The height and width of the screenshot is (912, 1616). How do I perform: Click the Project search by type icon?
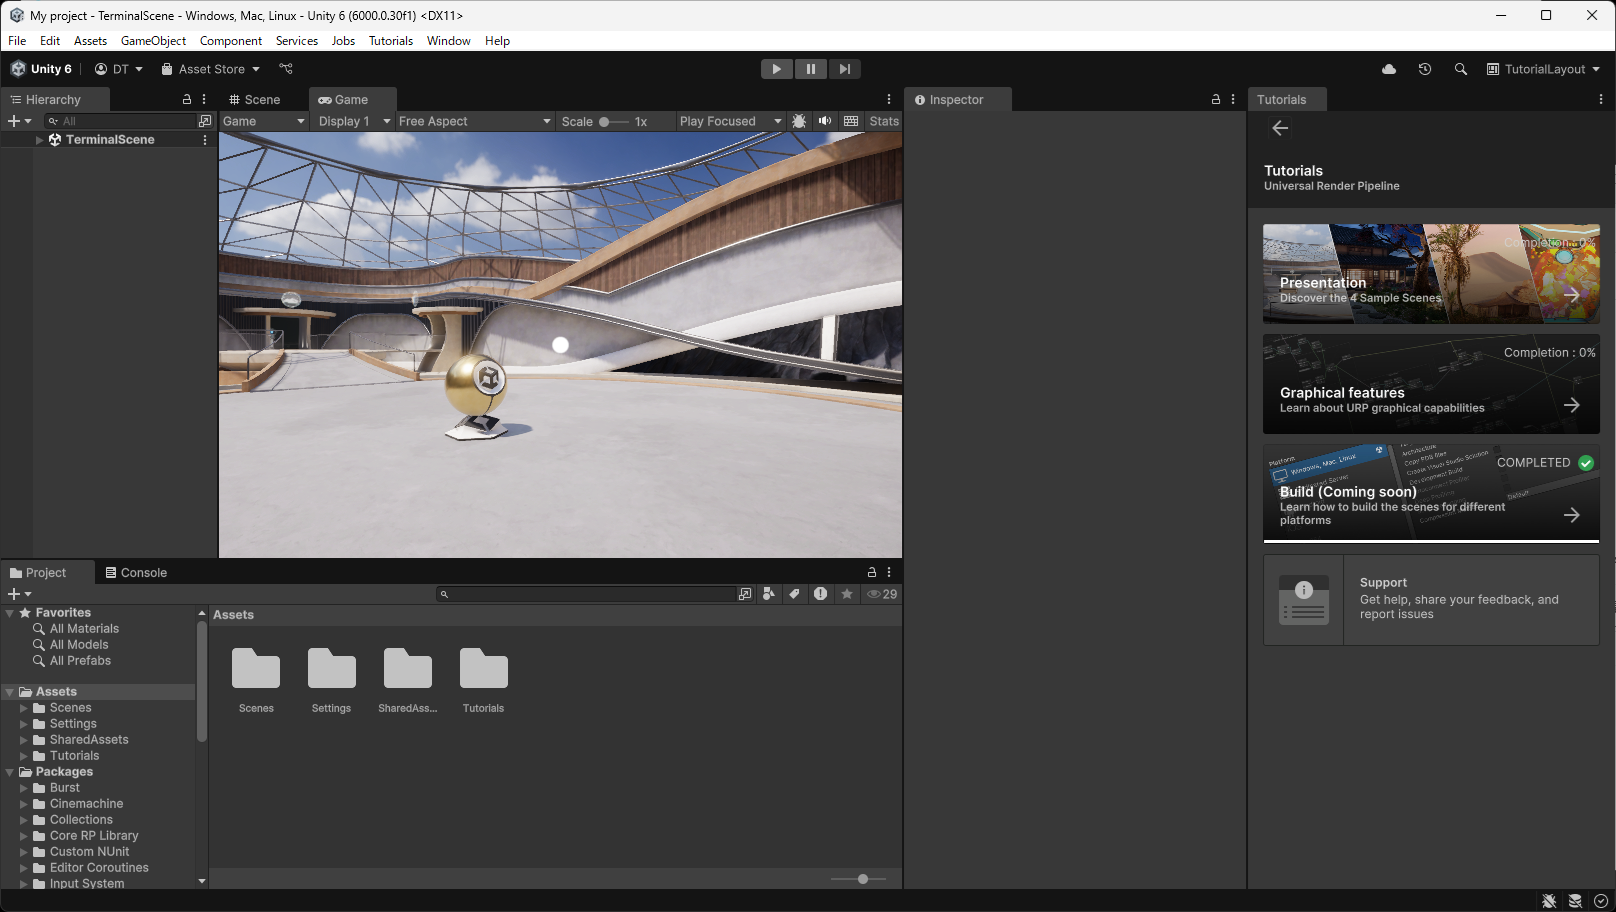pyautogui.click(x=745, y=594)
